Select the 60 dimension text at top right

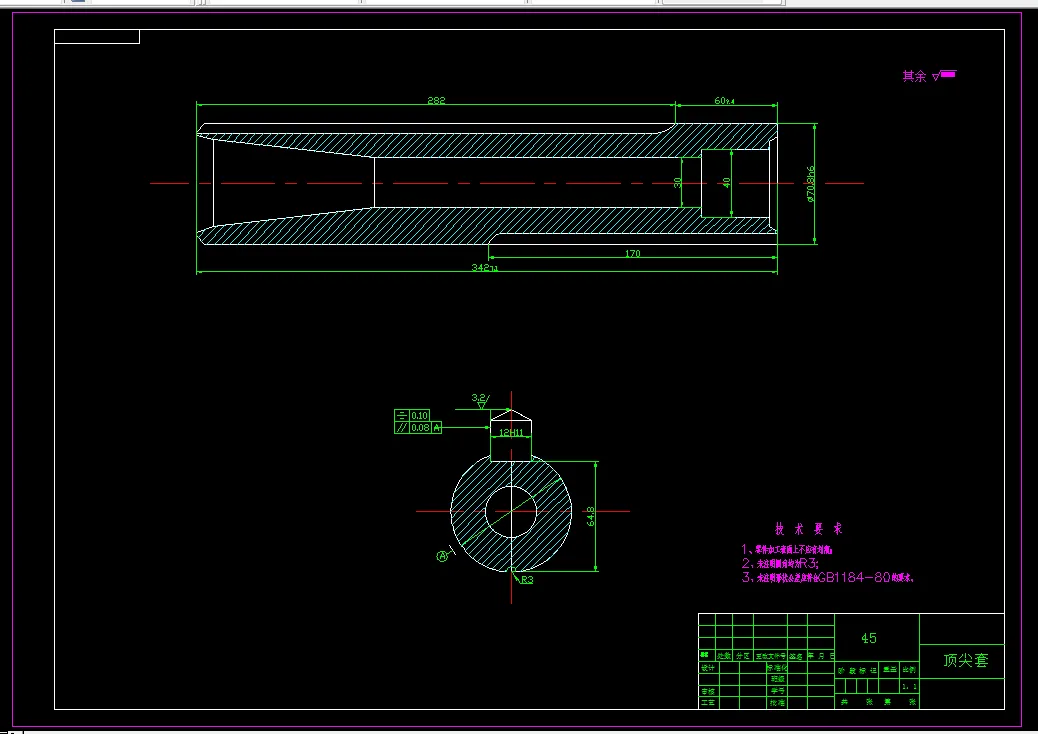tap(724, 101)
